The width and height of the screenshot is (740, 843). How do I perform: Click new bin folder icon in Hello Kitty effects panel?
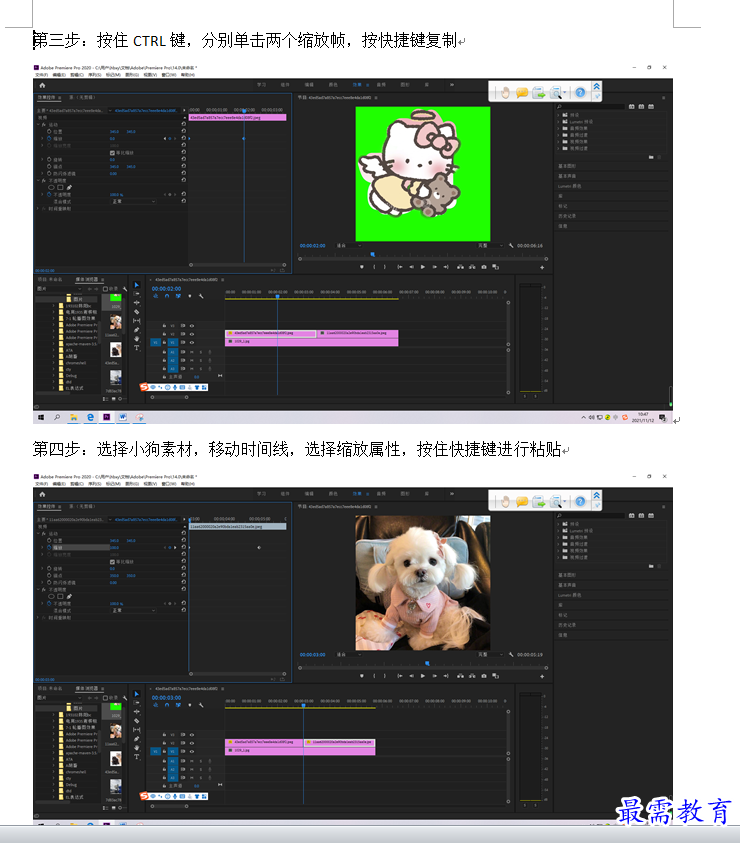651,157
